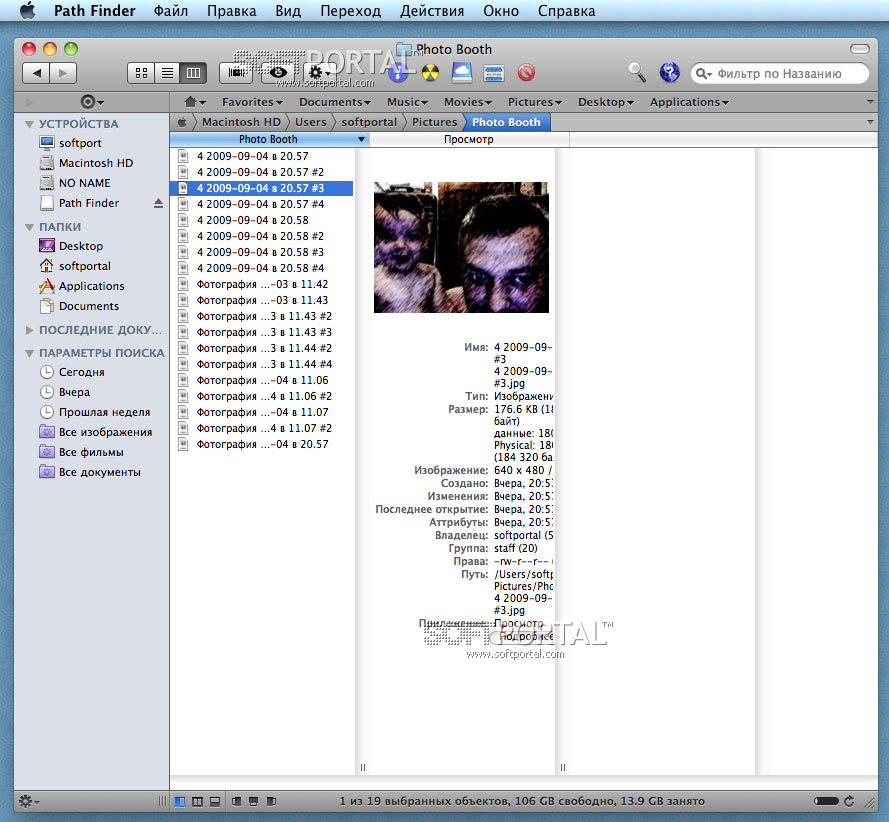Select file Фотография ...-03 в 11.42
This screenshot has width=889, height=822.
[261, 284]
